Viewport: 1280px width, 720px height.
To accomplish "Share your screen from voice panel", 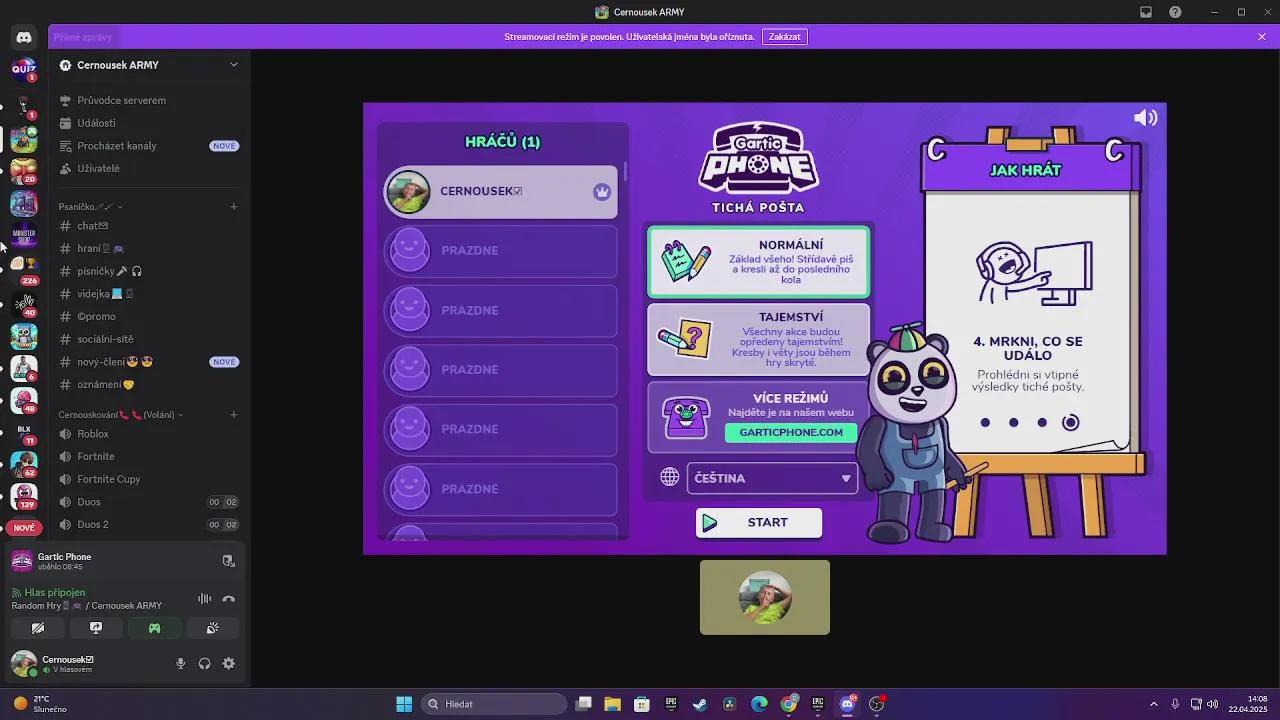I will 96,628.
